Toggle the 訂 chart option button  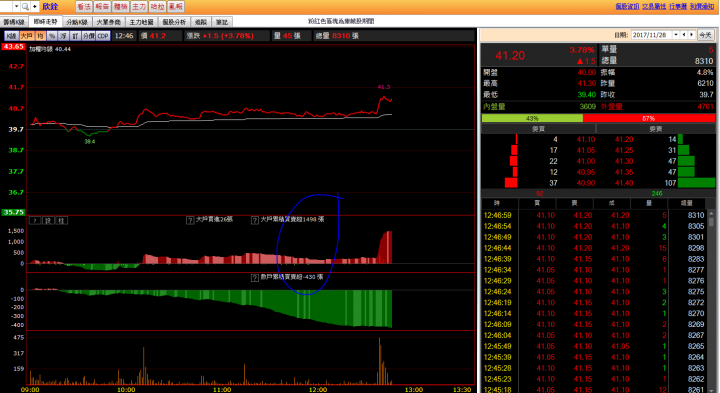point(75,36)
